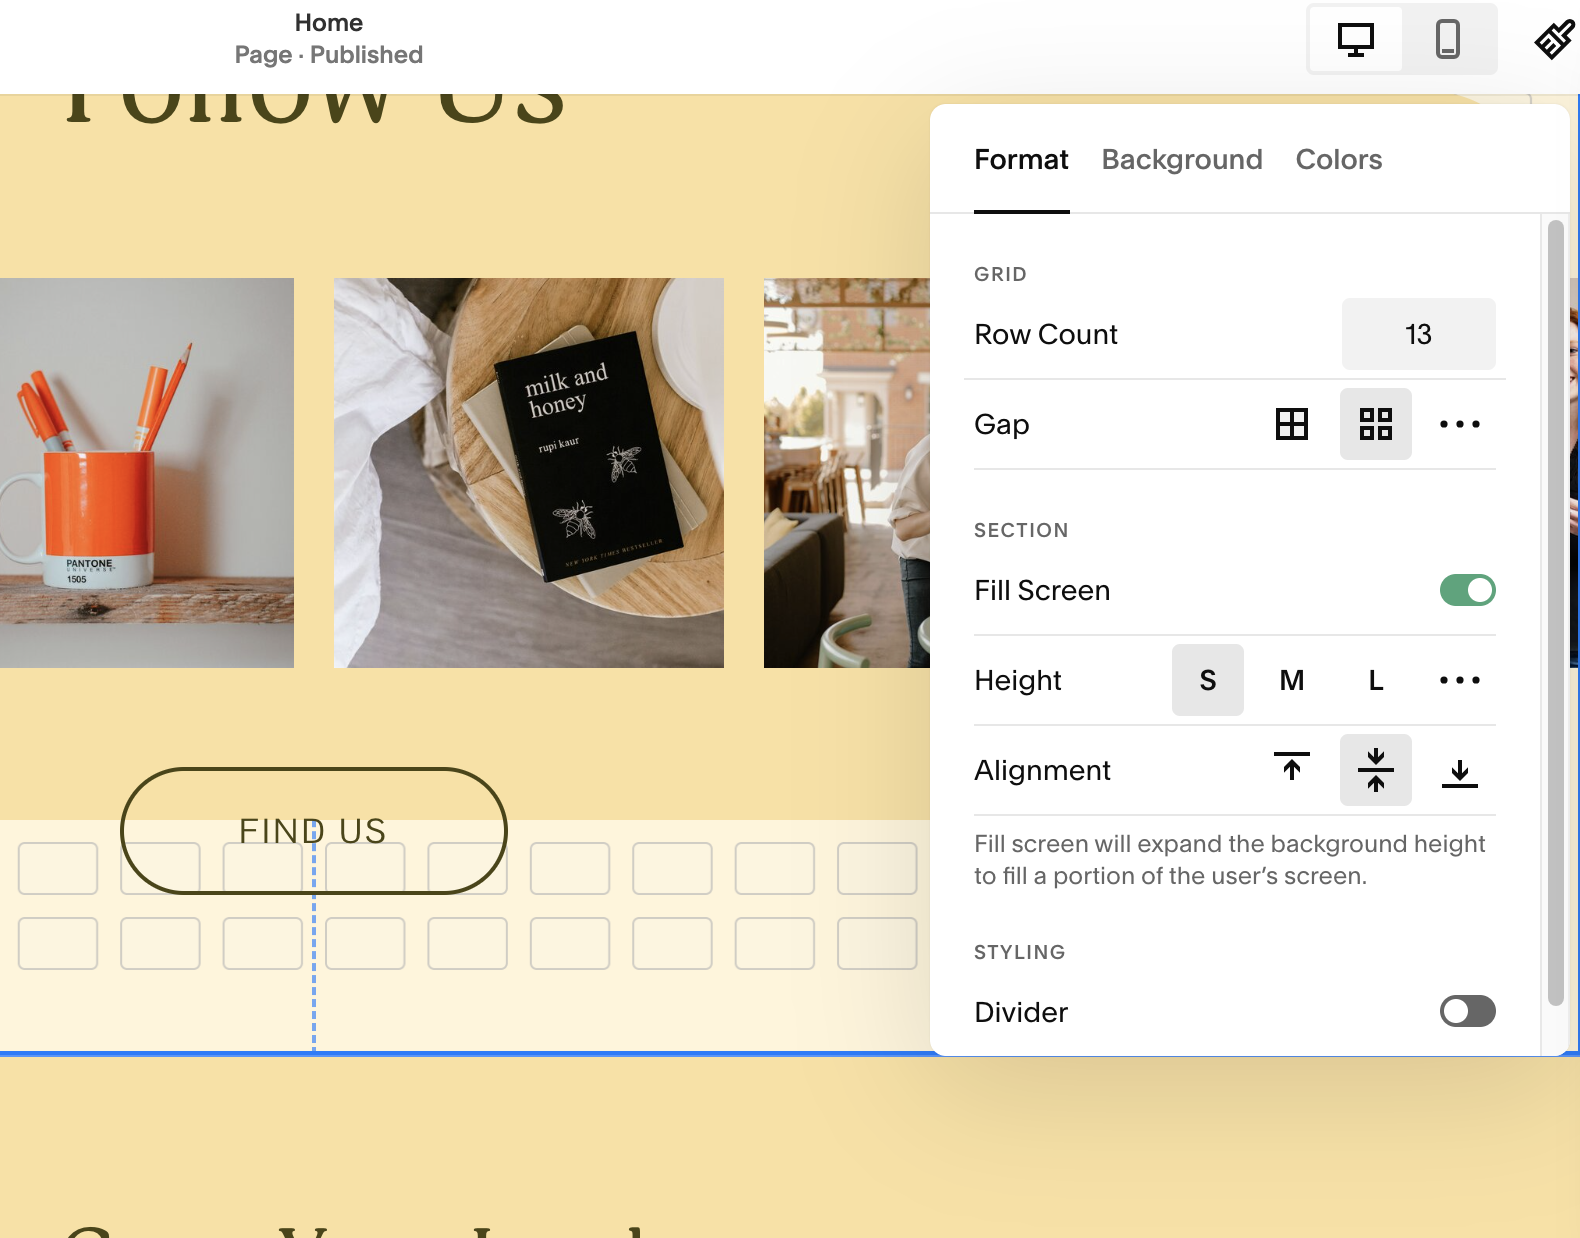Click the Gap label
The image size is (1580, 1238).
tap(1001, 424)
